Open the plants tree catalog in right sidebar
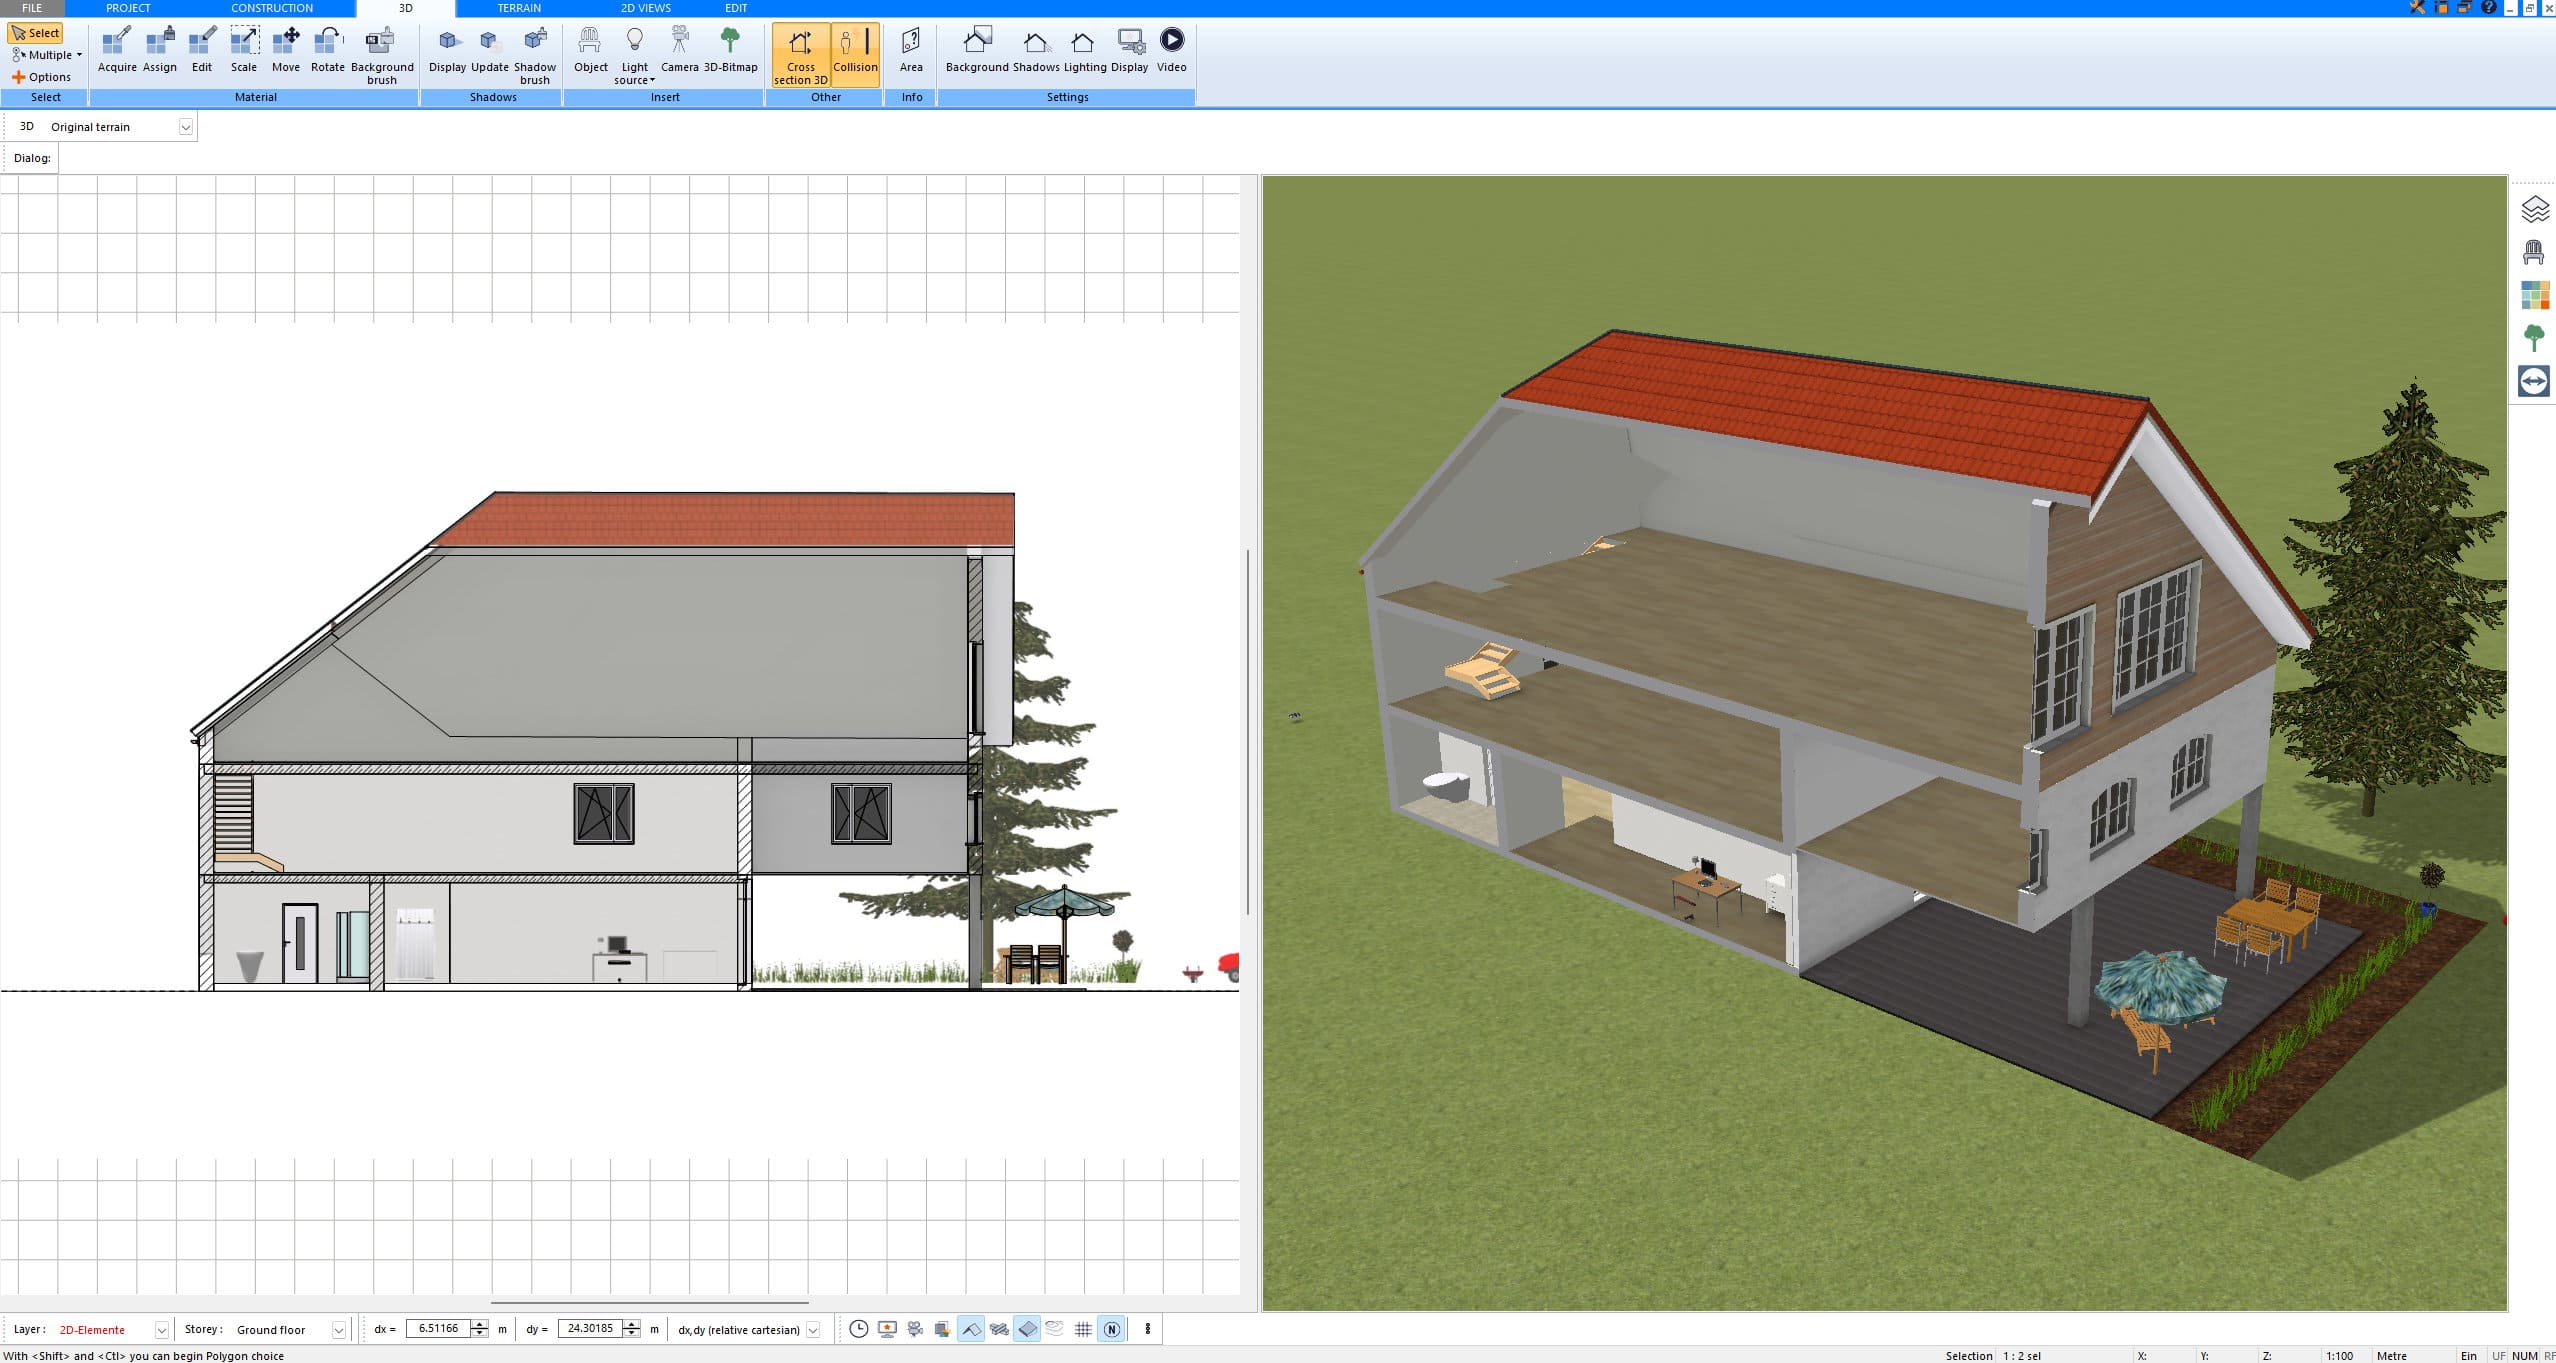Image resolution: width=2556 pixels, height=1363 pixels. coord(2534,338)
